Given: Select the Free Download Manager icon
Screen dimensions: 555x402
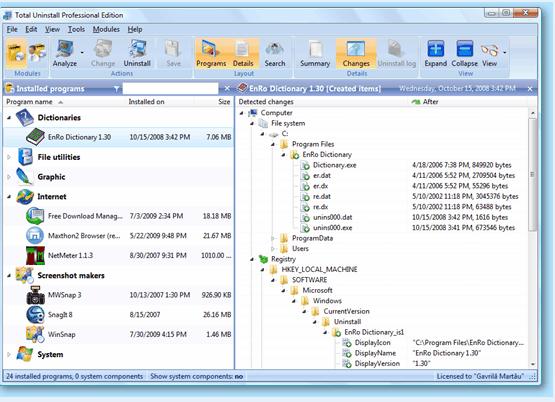Looking at the screenshot, I should pos(35,216).
